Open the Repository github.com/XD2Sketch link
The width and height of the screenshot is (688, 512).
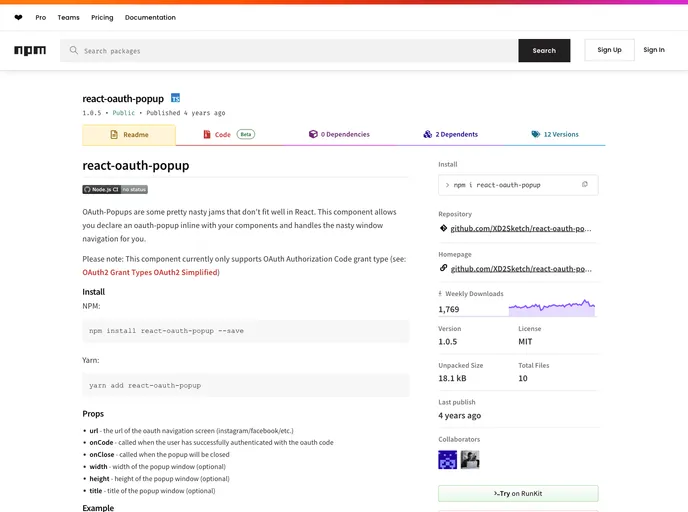(x=520, y=228)
